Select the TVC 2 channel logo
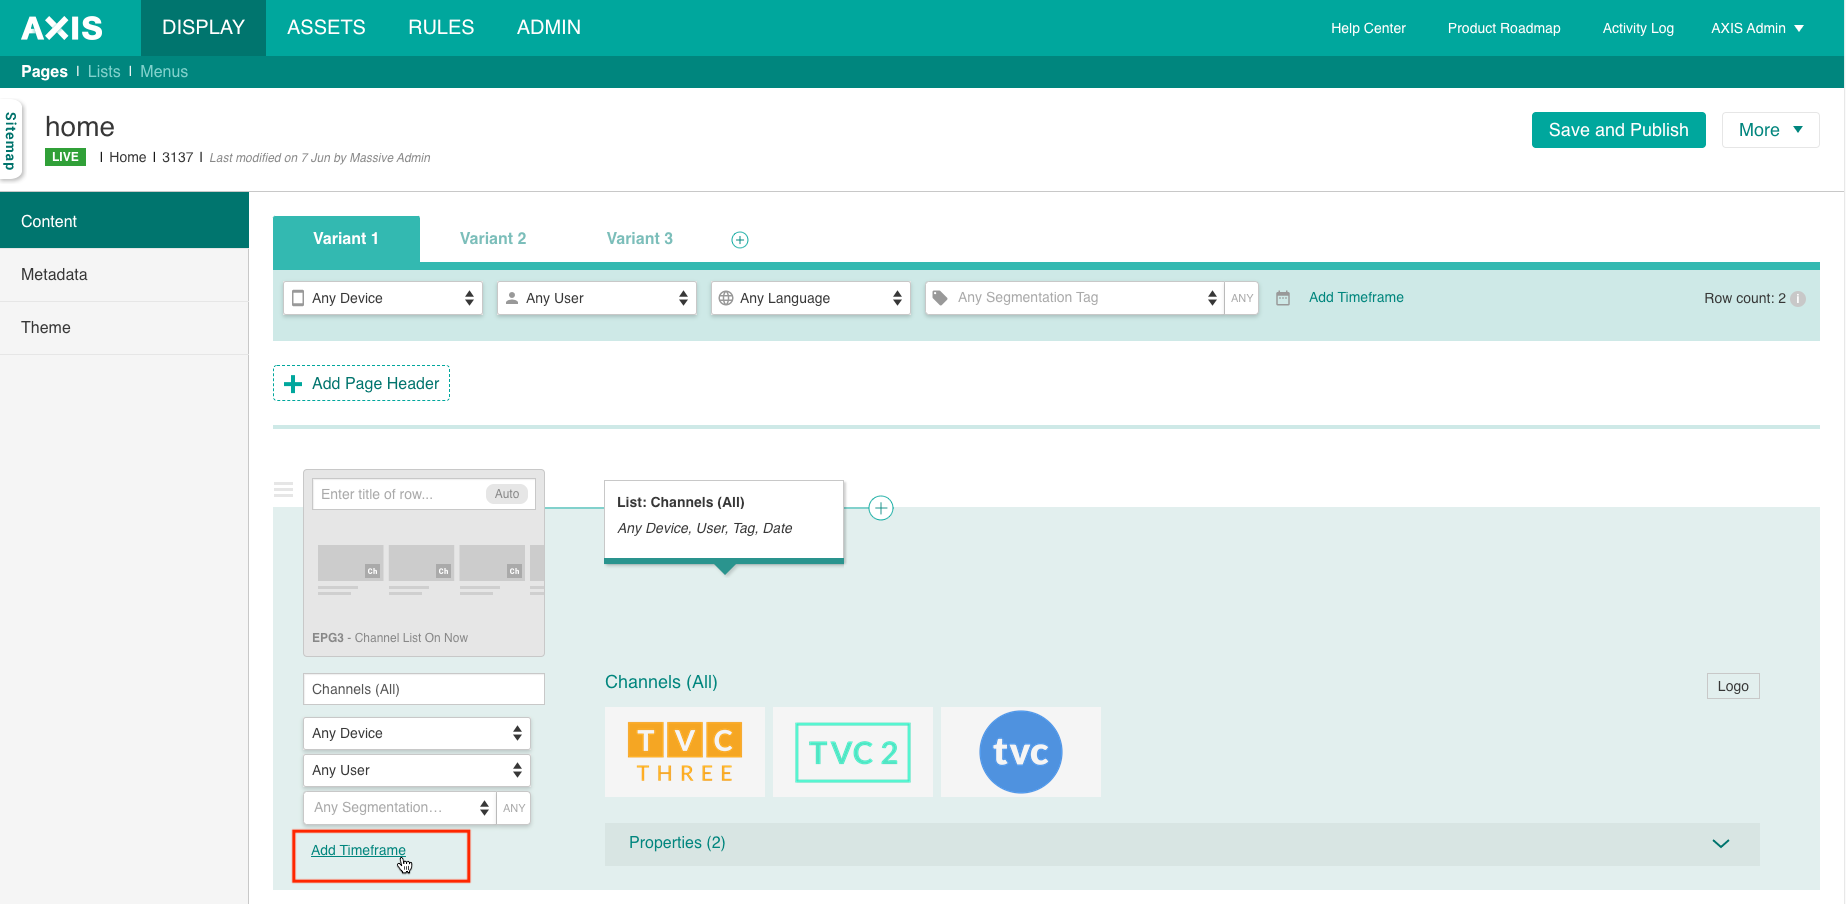The image size is (1846, 904). (853, 752)
